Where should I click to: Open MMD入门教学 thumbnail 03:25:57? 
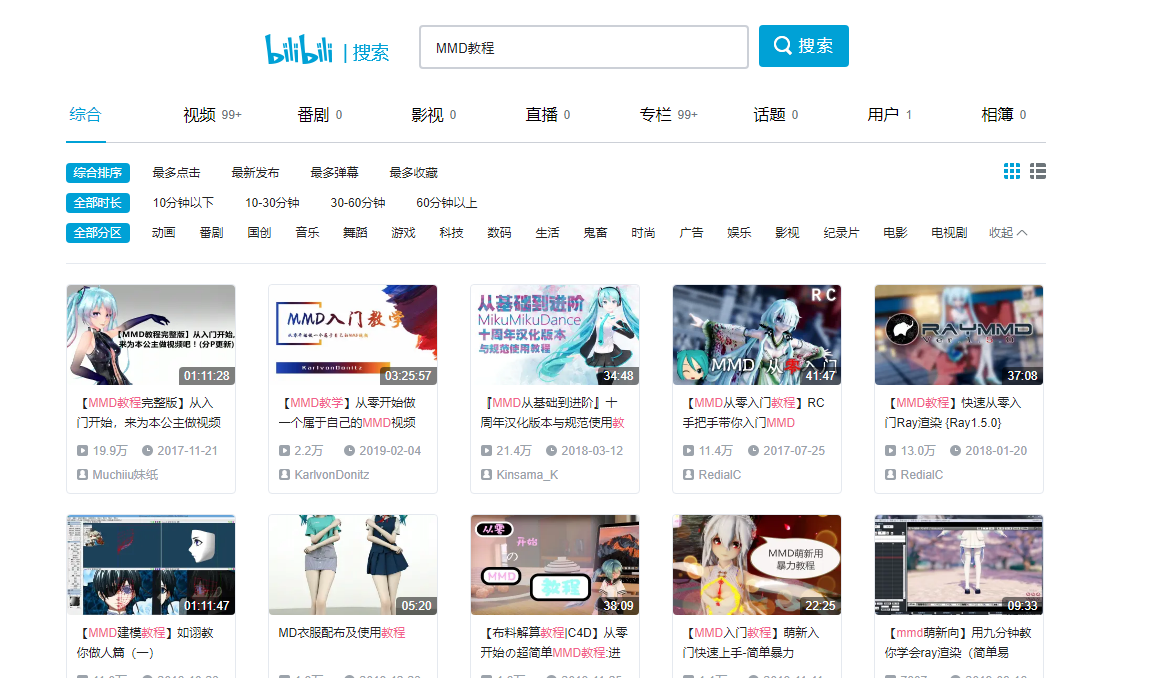[353, 335]
